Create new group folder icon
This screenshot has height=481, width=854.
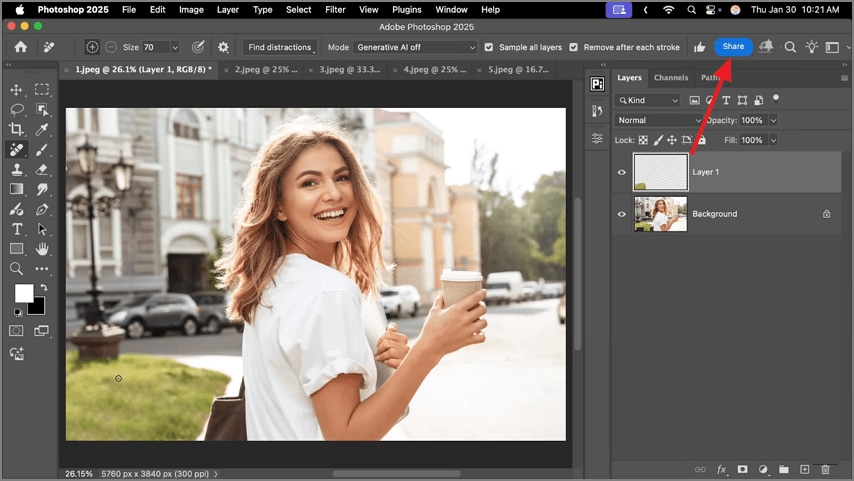(784, 469)
